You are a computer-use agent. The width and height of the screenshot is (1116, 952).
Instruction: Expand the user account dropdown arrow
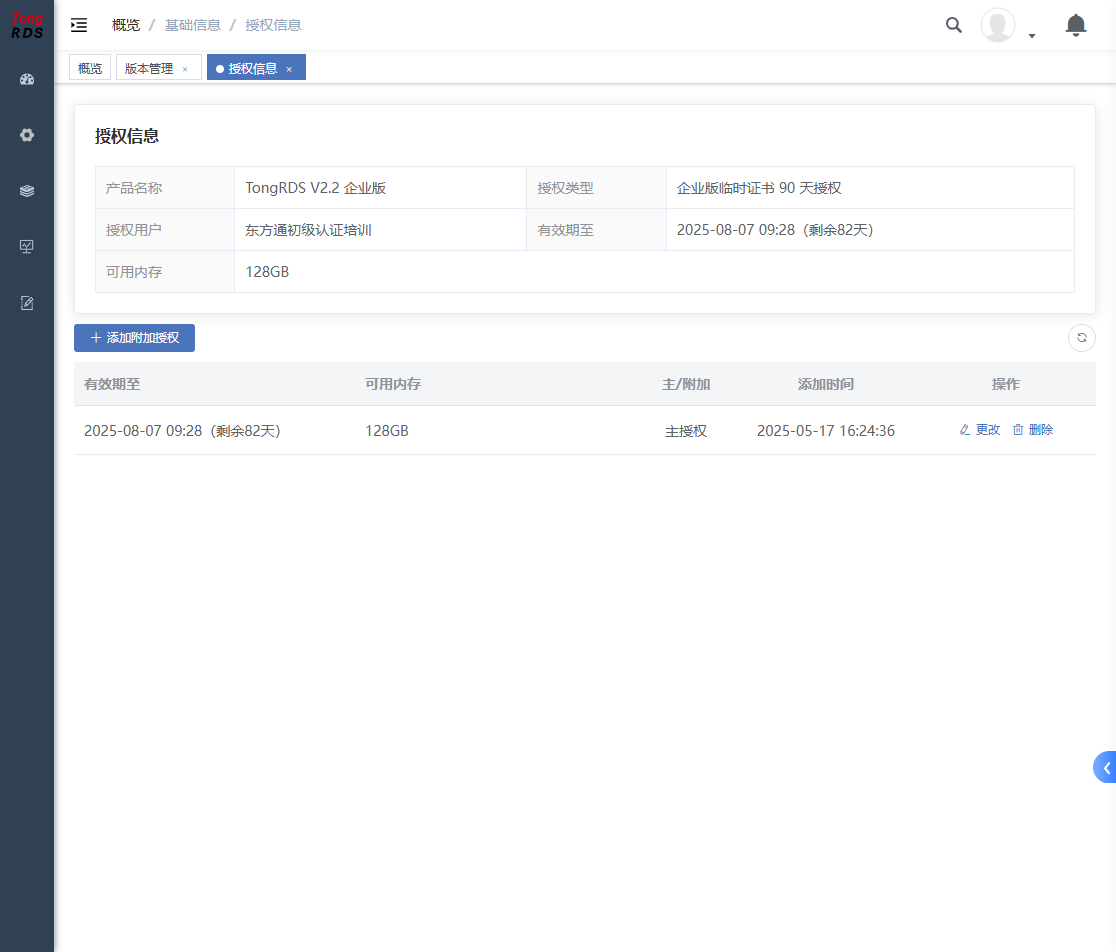click(x=1032, y=36)
